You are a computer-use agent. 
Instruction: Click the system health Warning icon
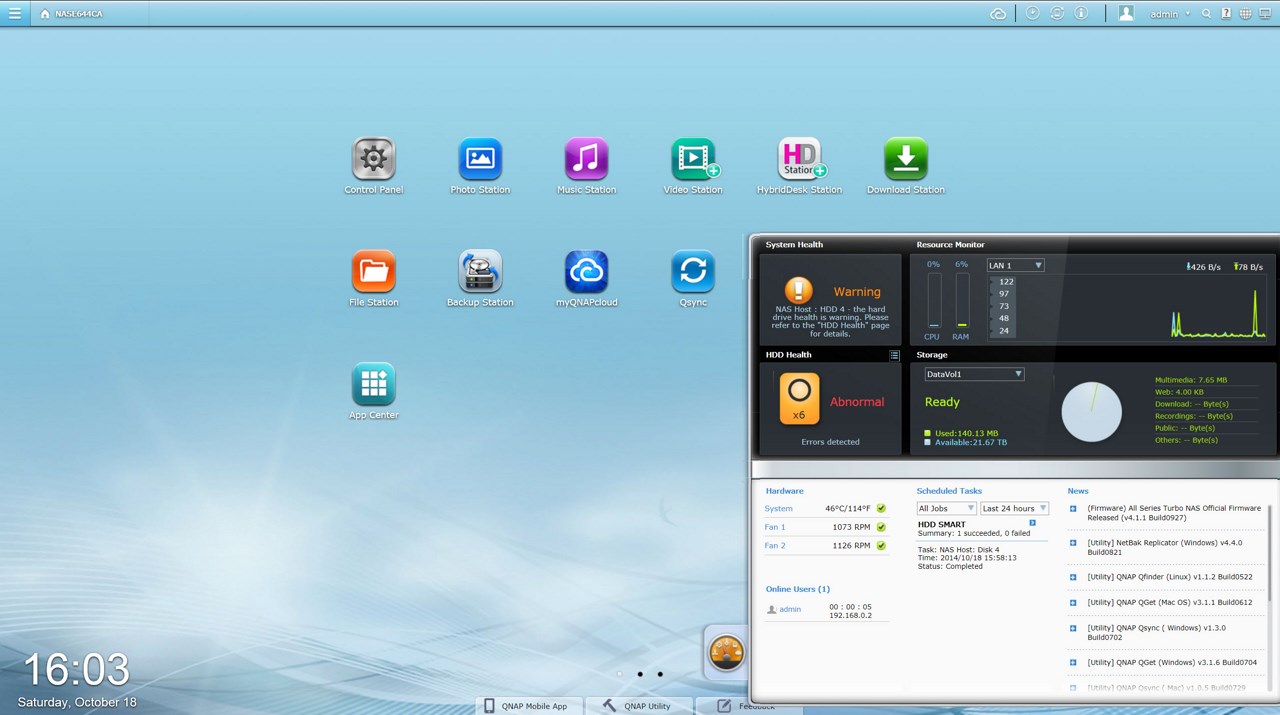pos(798,291)
